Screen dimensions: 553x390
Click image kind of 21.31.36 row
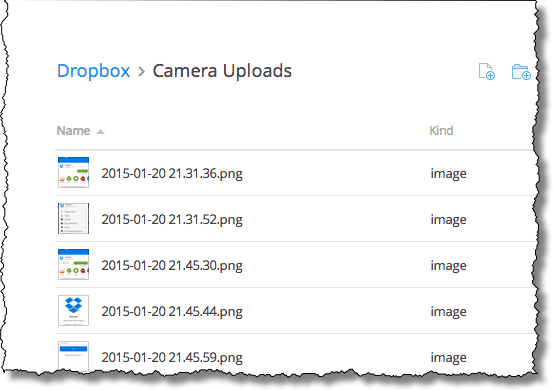tap(448, 173)
